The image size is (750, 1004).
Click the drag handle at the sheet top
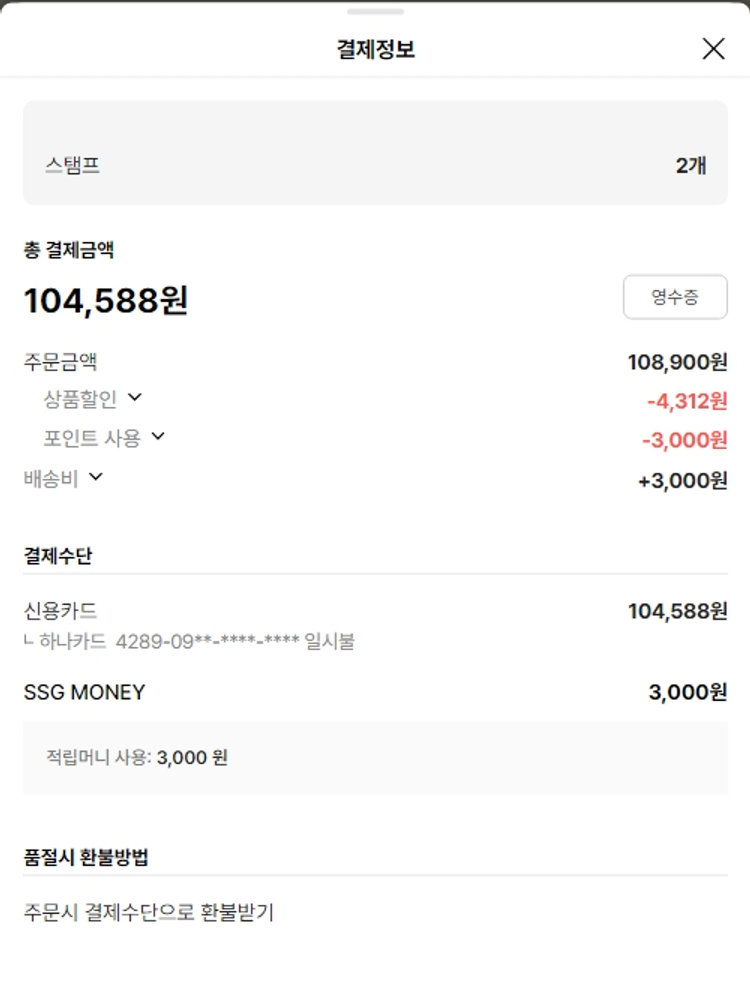(x=375, y=12)
